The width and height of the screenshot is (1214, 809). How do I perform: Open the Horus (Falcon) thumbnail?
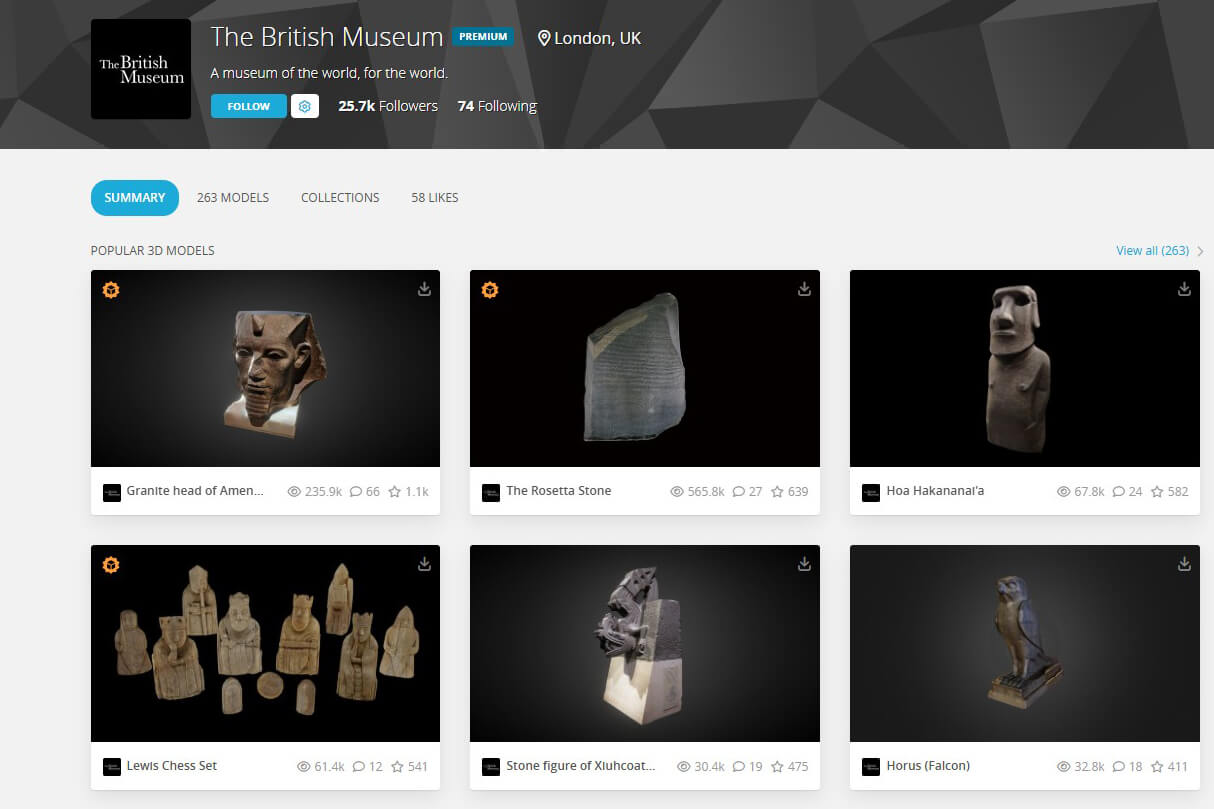tap(1025, 643)
